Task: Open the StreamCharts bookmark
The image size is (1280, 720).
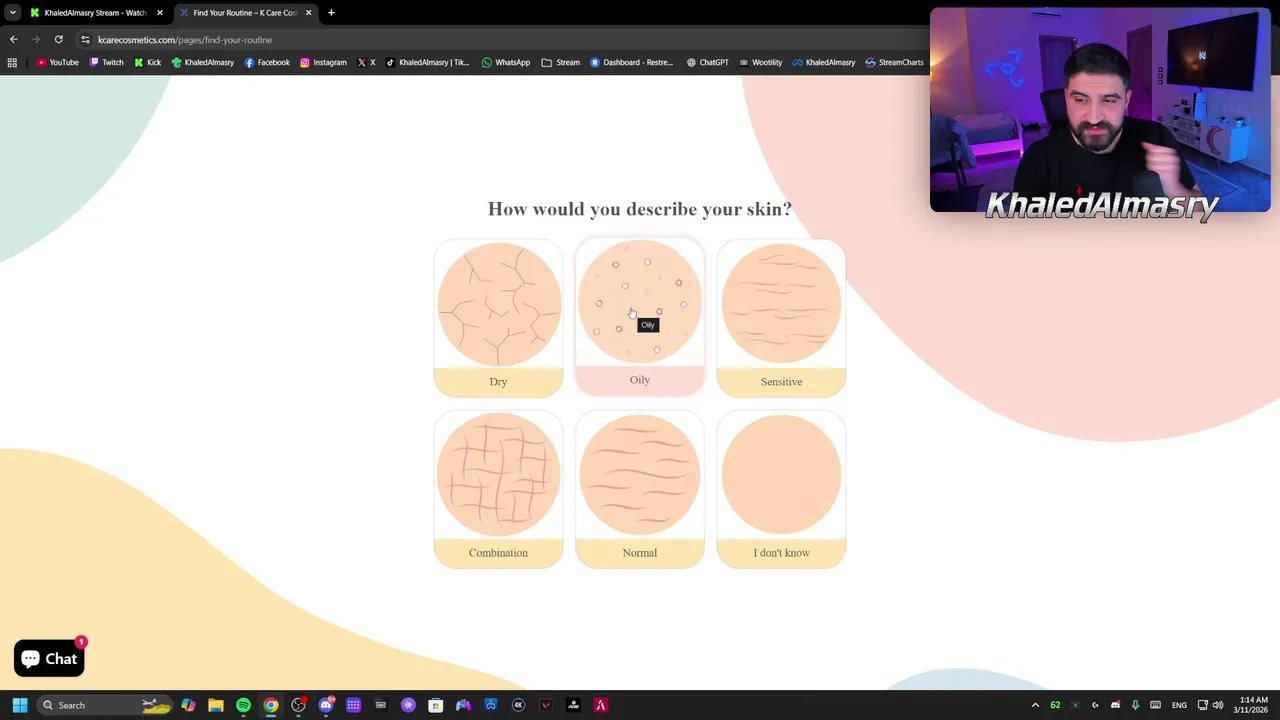Action: point(894,62)
